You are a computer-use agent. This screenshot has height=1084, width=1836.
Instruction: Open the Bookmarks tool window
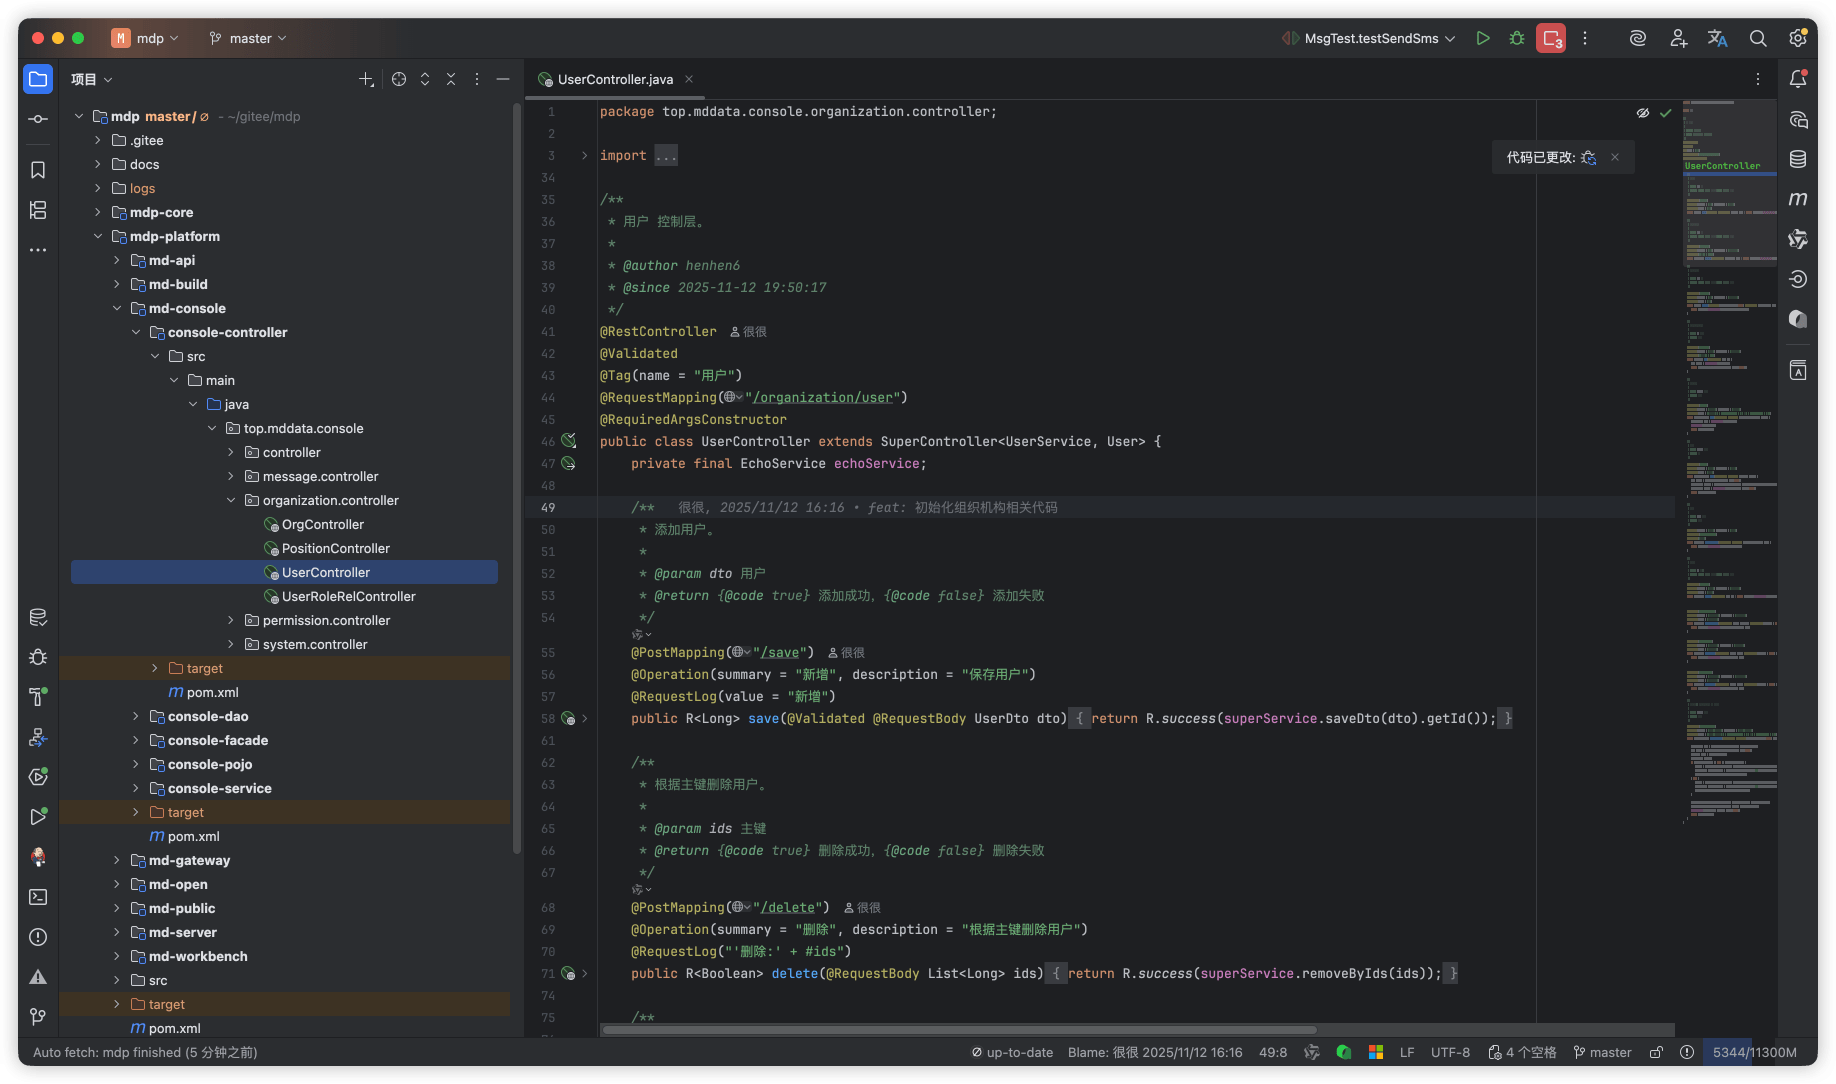click(x=38, y=170)
